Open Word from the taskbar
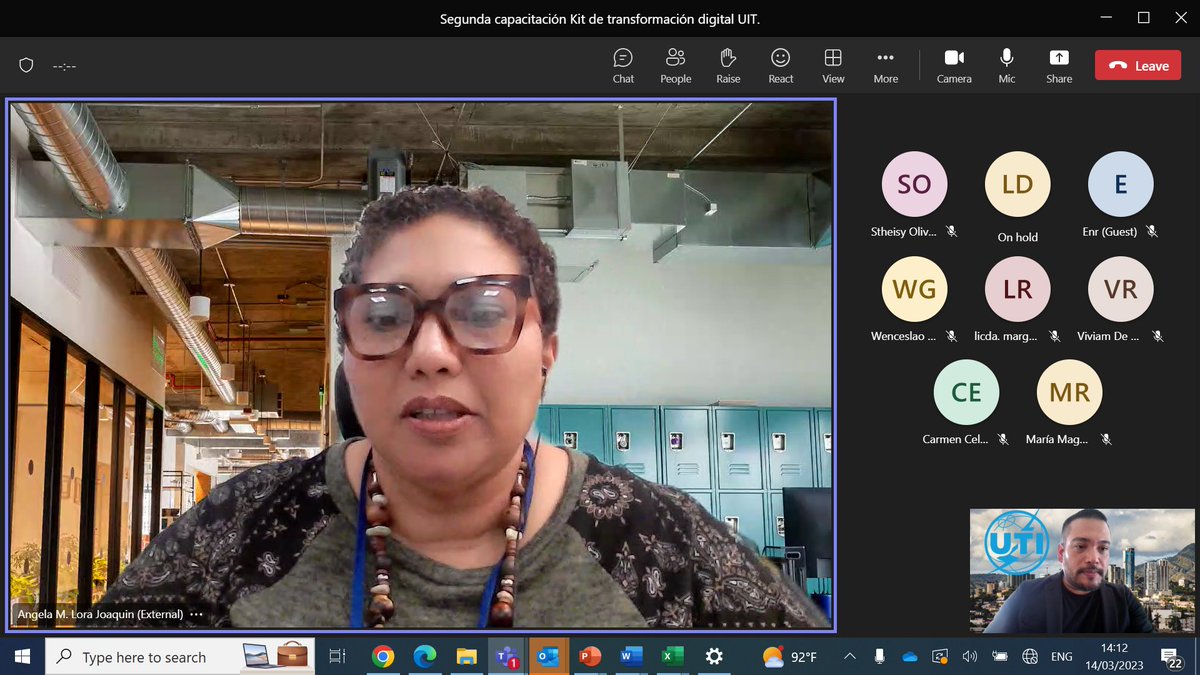 631,657
